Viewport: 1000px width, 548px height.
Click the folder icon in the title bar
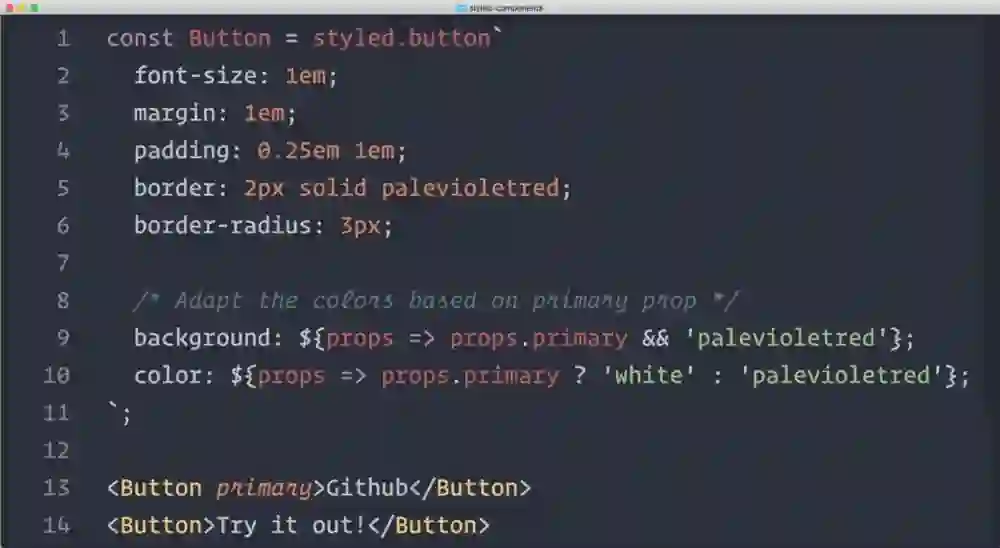(x=462, y=8)
